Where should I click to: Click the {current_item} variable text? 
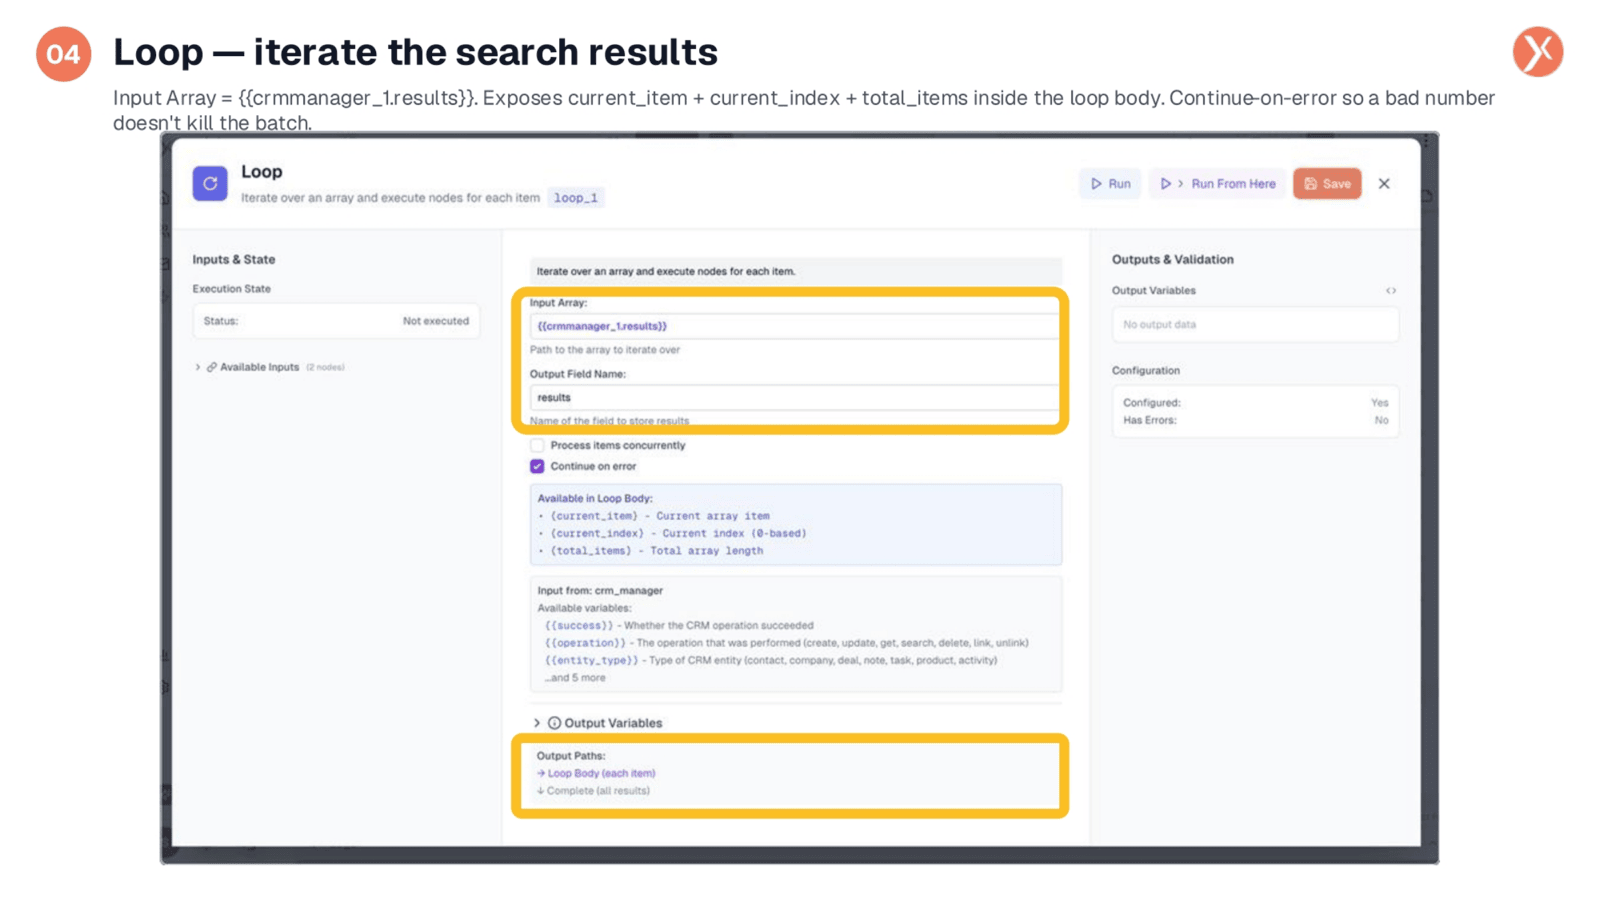[594, 516]
